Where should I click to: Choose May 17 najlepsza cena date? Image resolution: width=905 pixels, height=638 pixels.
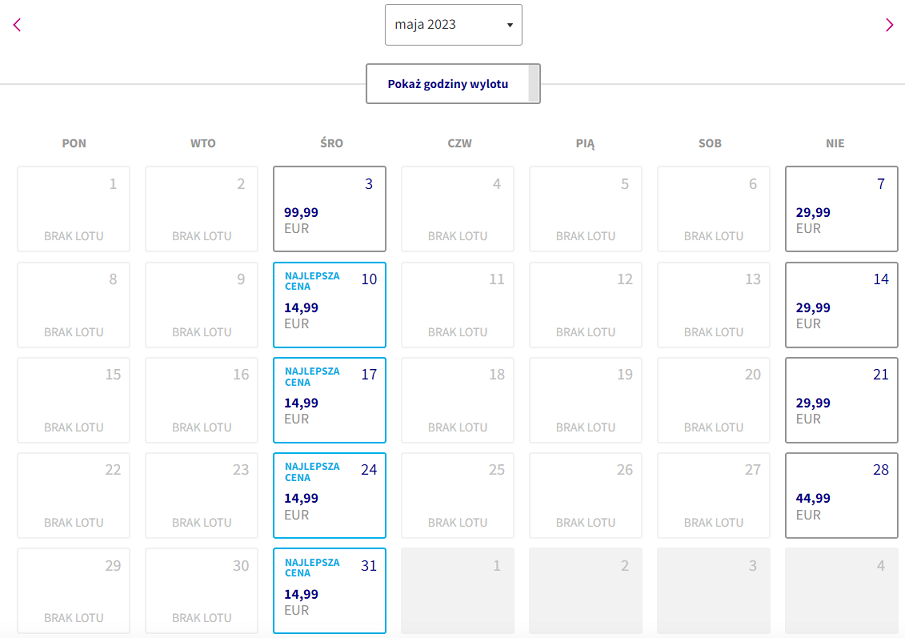(x=330, y=400)
